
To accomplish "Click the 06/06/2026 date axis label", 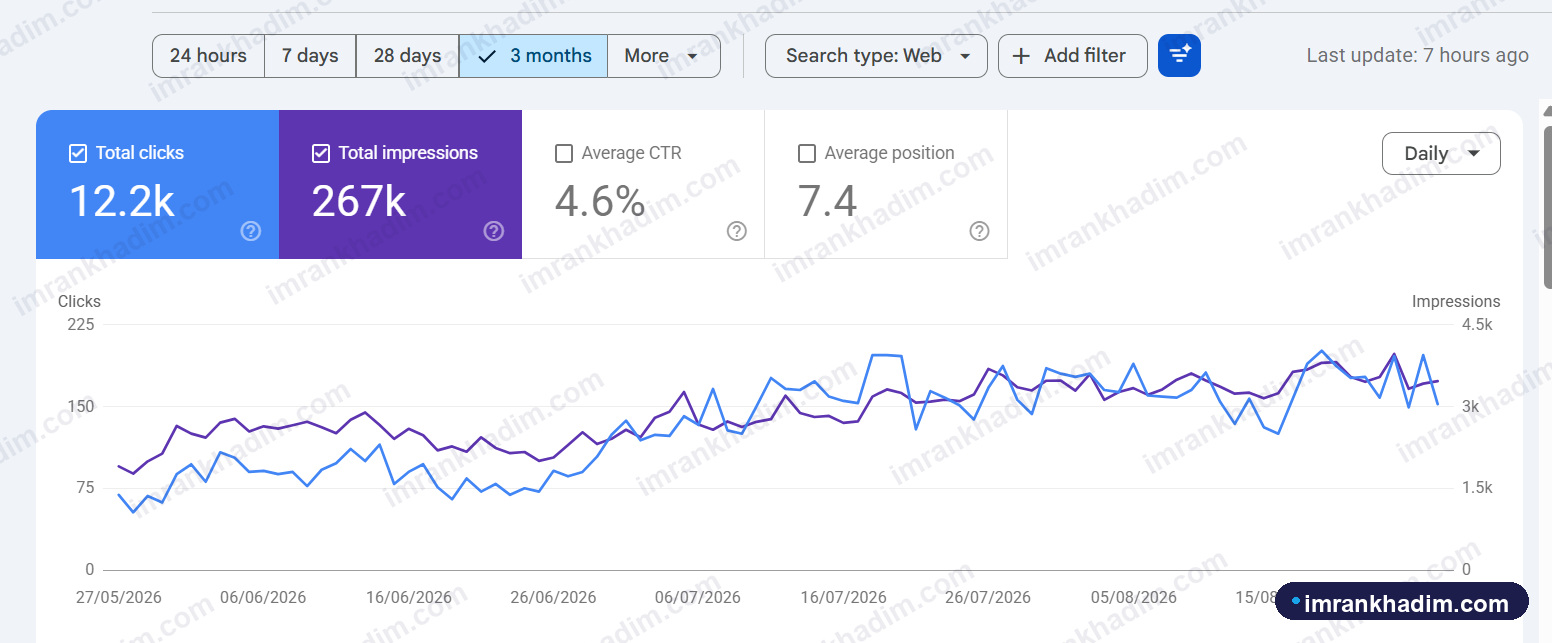I will click(263, 597).
